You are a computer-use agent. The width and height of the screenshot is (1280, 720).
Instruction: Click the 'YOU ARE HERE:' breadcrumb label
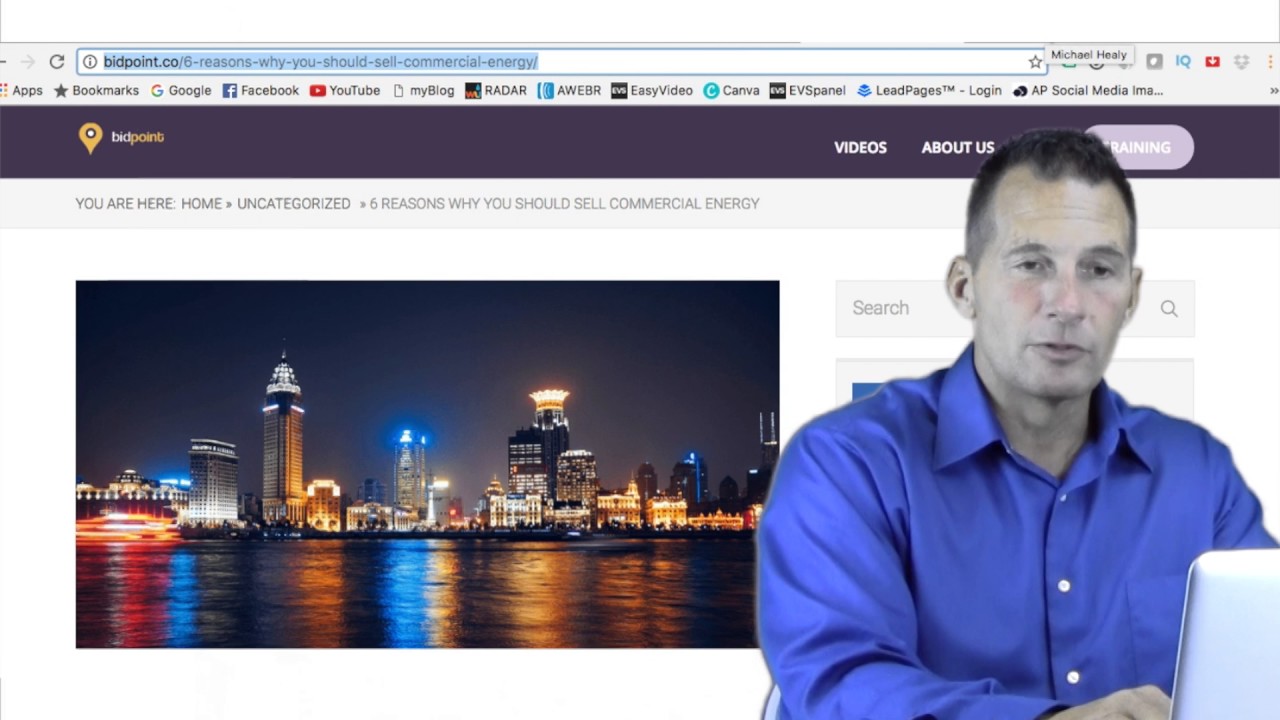point(125,204)
